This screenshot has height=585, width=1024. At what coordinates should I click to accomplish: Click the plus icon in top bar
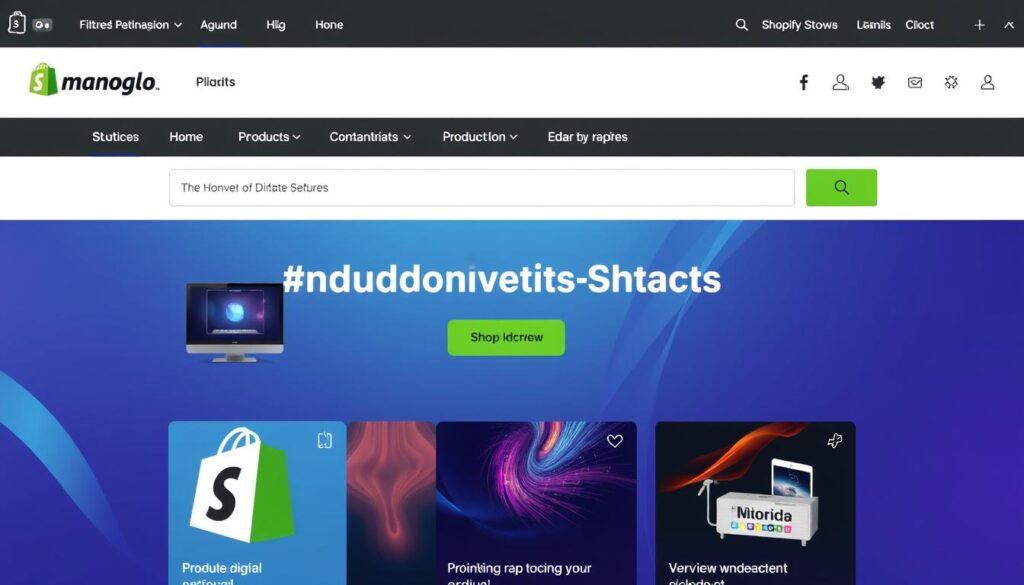[x=980, y=25]
